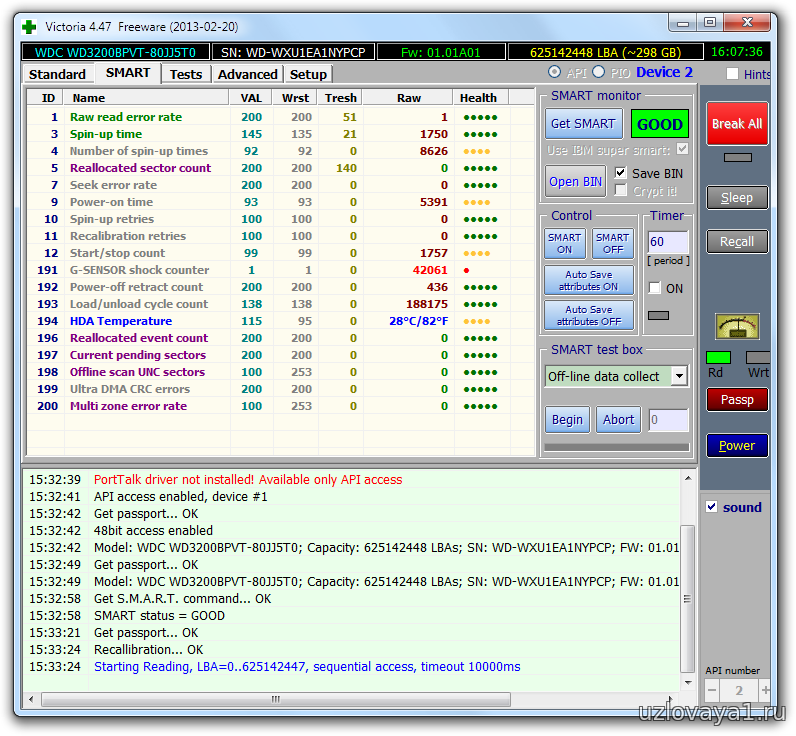Open the Off-line data collect dropdown
Screen dimensions: 796x736
tap(679, 377)
